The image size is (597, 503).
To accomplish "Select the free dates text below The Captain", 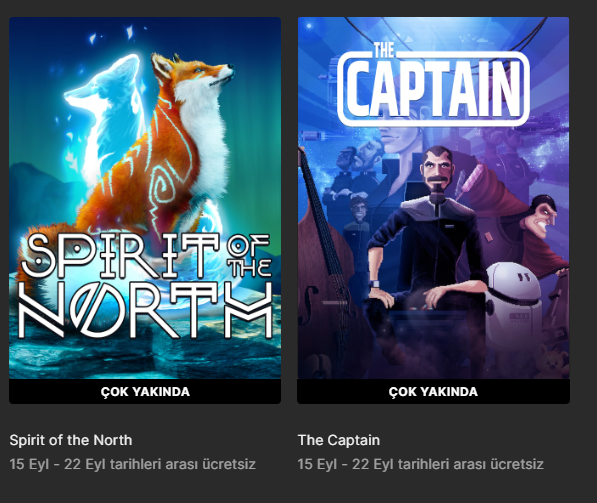I will pos(420,464).
